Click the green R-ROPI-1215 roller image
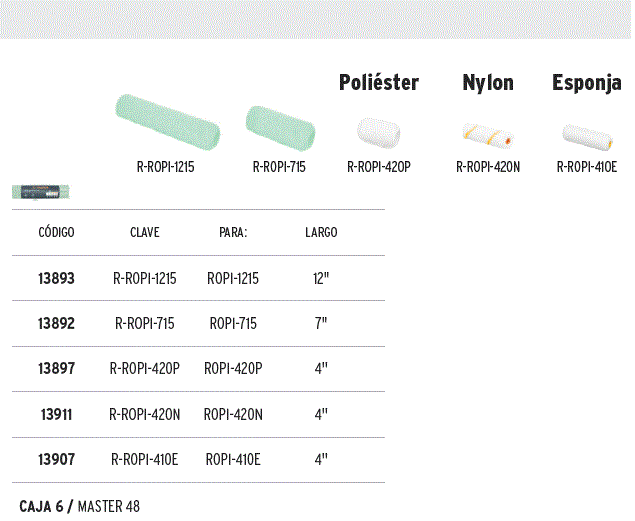The width and height of the screenshot is (635, 521). coord(168,122)
